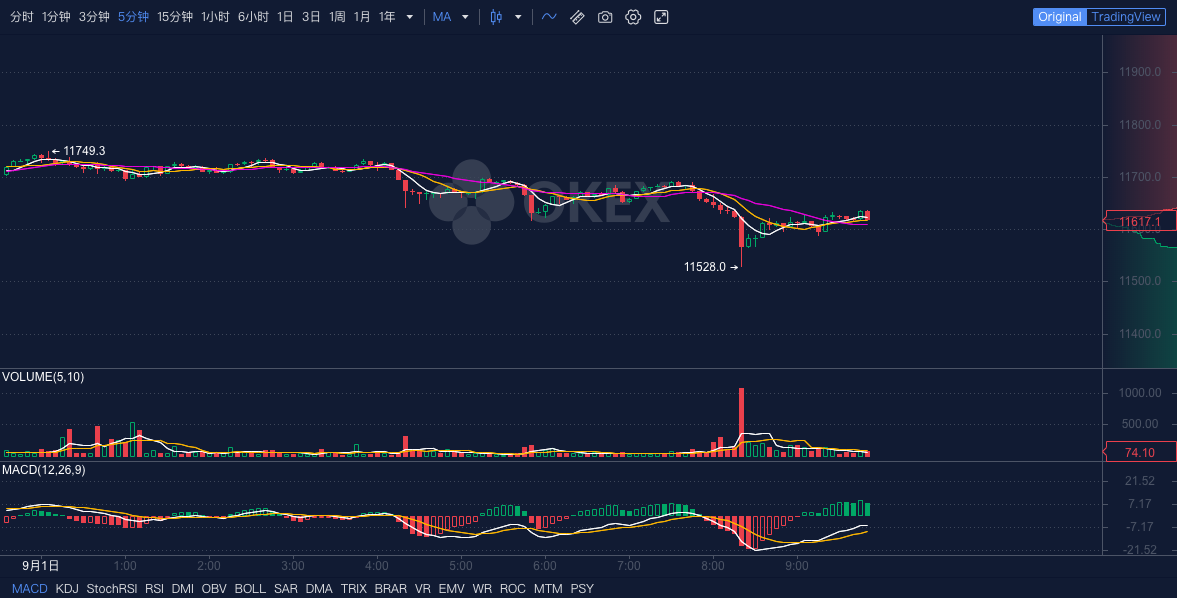Select the 分时 time-sharing view
The width and height of the screenshot is (1177, 598).
[21, 17]
